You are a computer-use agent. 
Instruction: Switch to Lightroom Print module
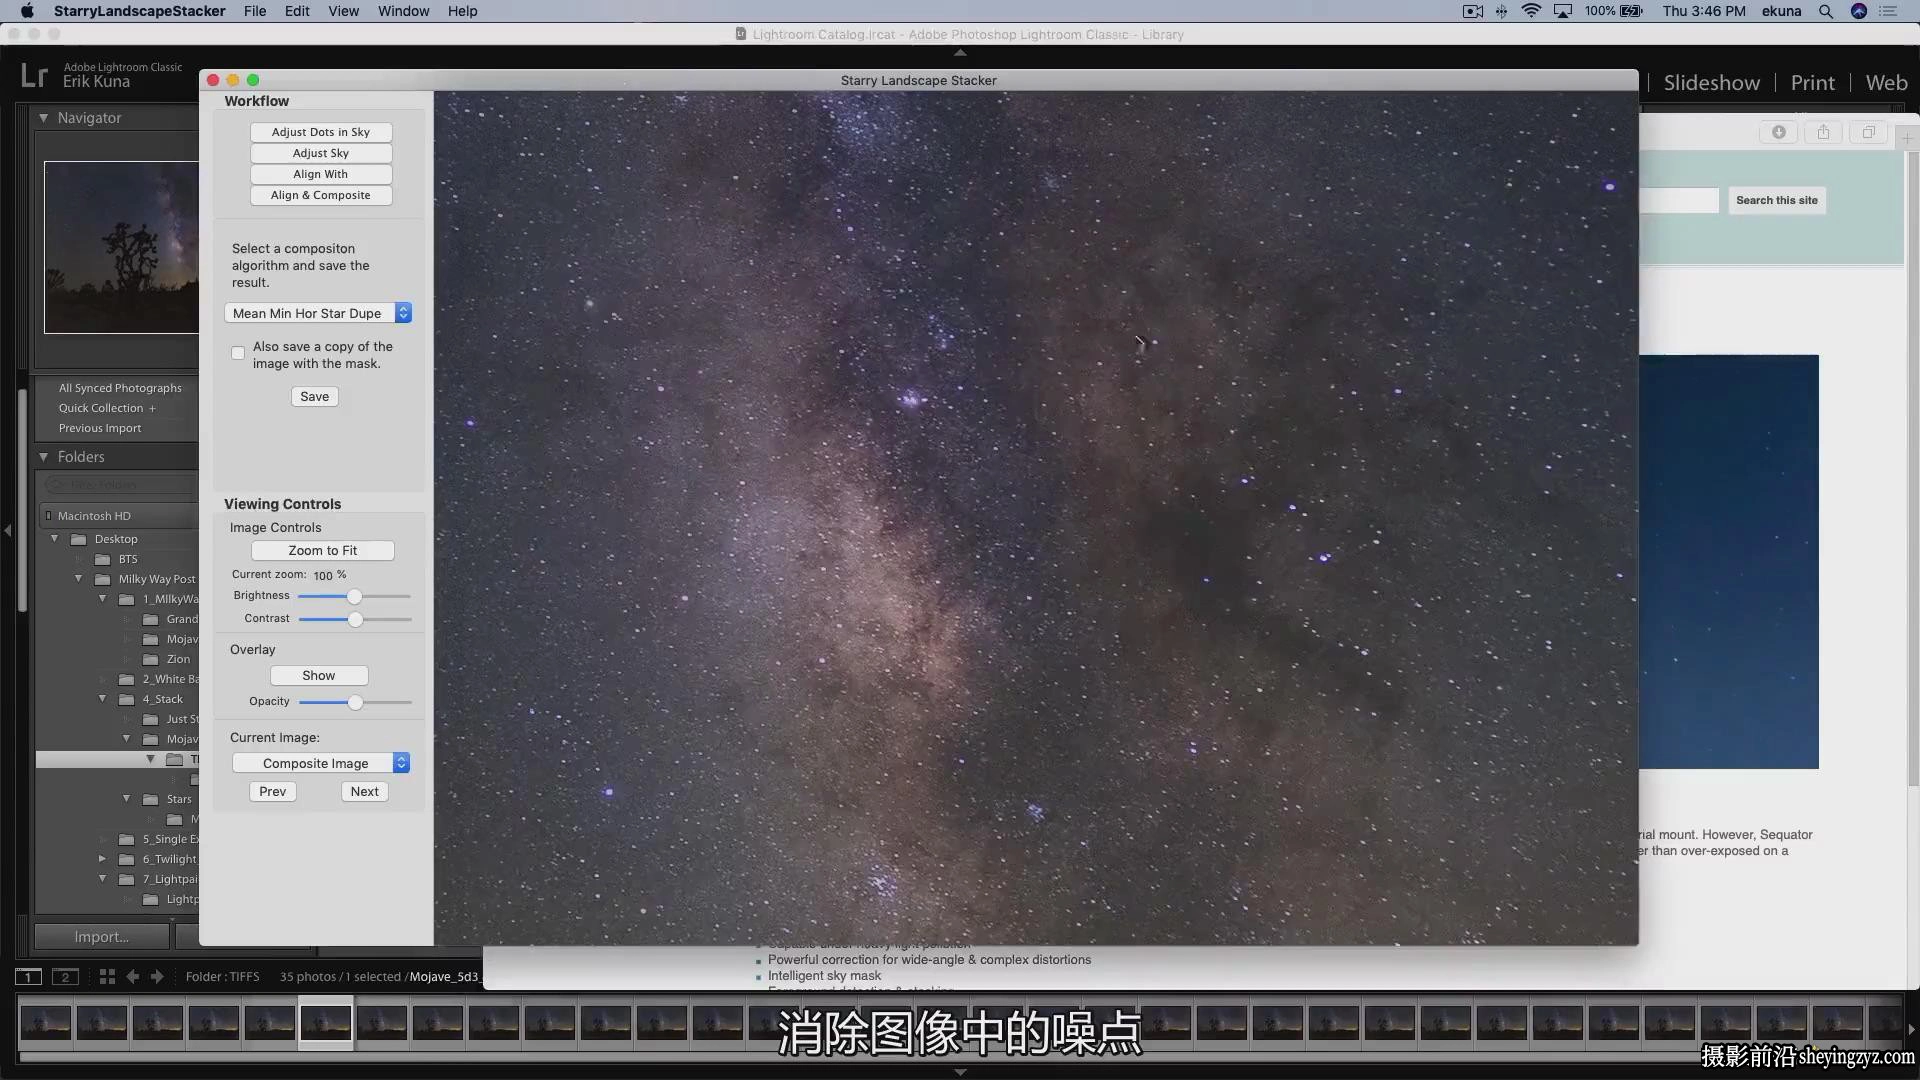coord(1812,83)
